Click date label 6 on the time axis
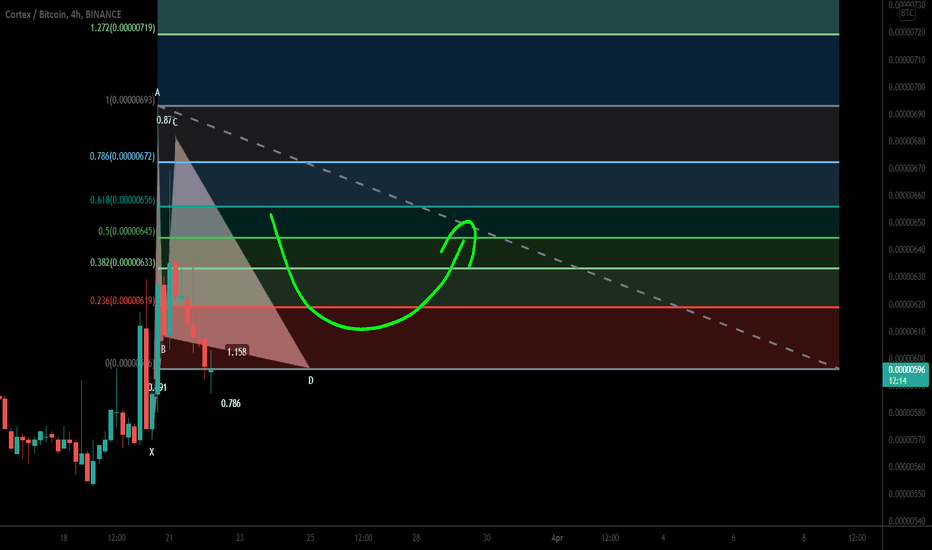The image size is (932, 550). [733, 538]
